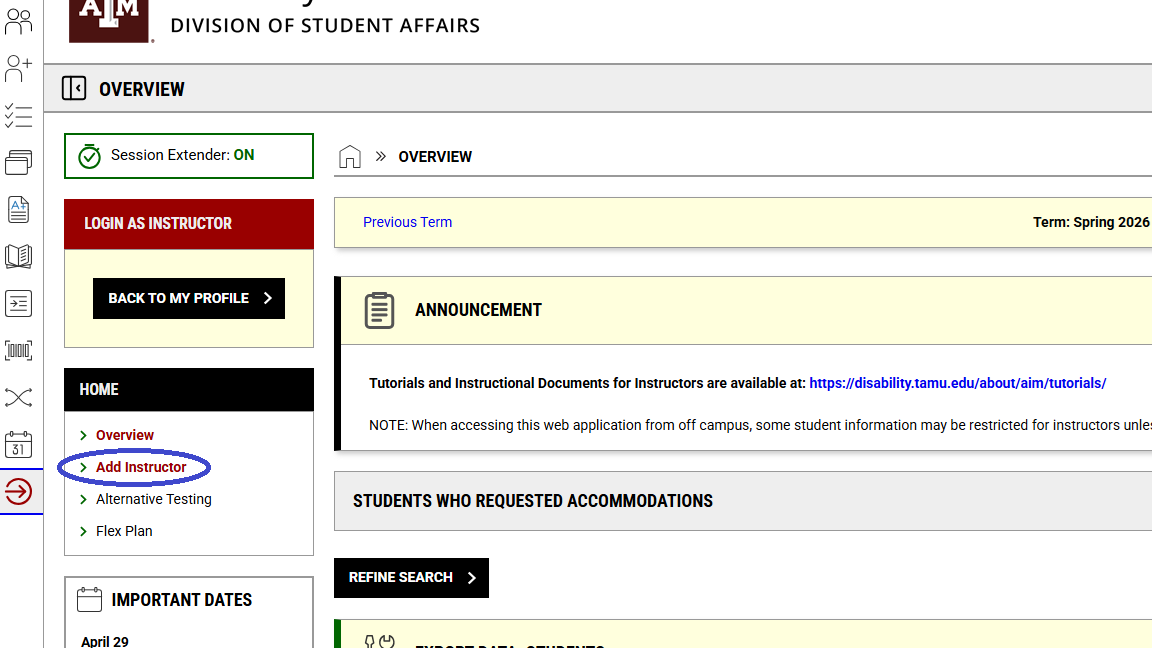Click the add person icon in sidebar
This screenshot has width=1152, height=648.
pos(19,68)
